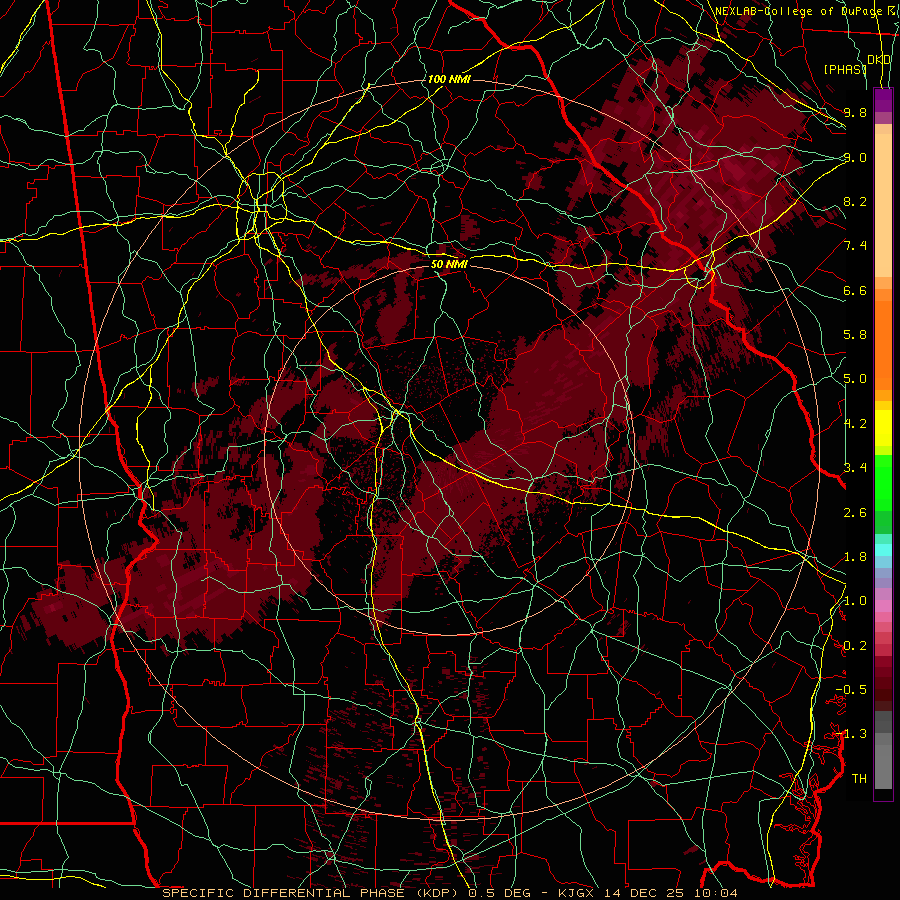Click the large peach band of color bar

[883, 205]
